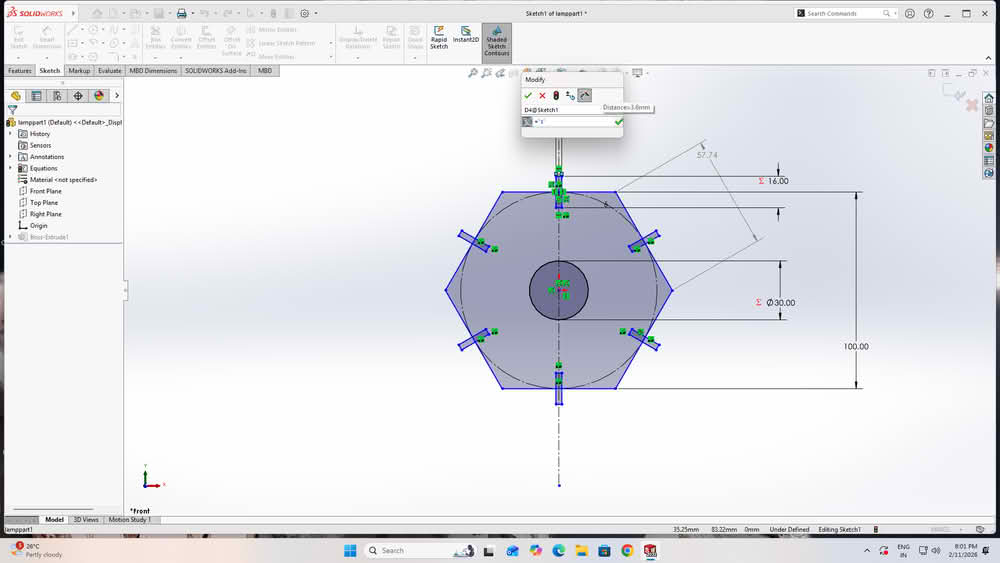Open the Evaluate ribbon tab
1000x563 pixels.
(110, 71)
